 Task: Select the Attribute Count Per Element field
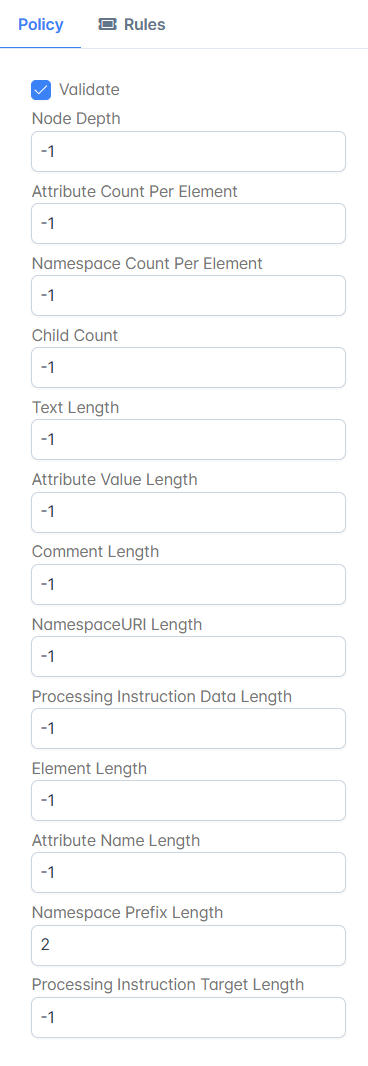(x=188, y=224)
